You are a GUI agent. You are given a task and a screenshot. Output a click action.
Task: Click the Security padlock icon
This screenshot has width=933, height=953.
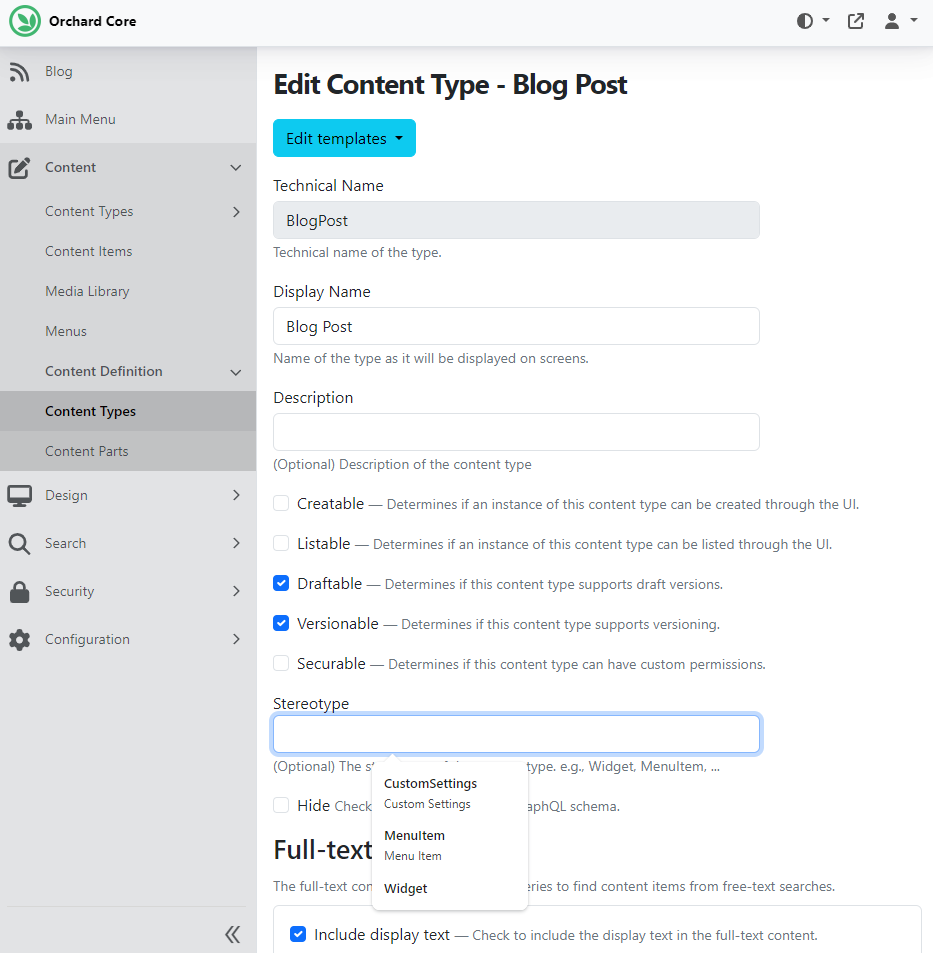coord(19,591)
